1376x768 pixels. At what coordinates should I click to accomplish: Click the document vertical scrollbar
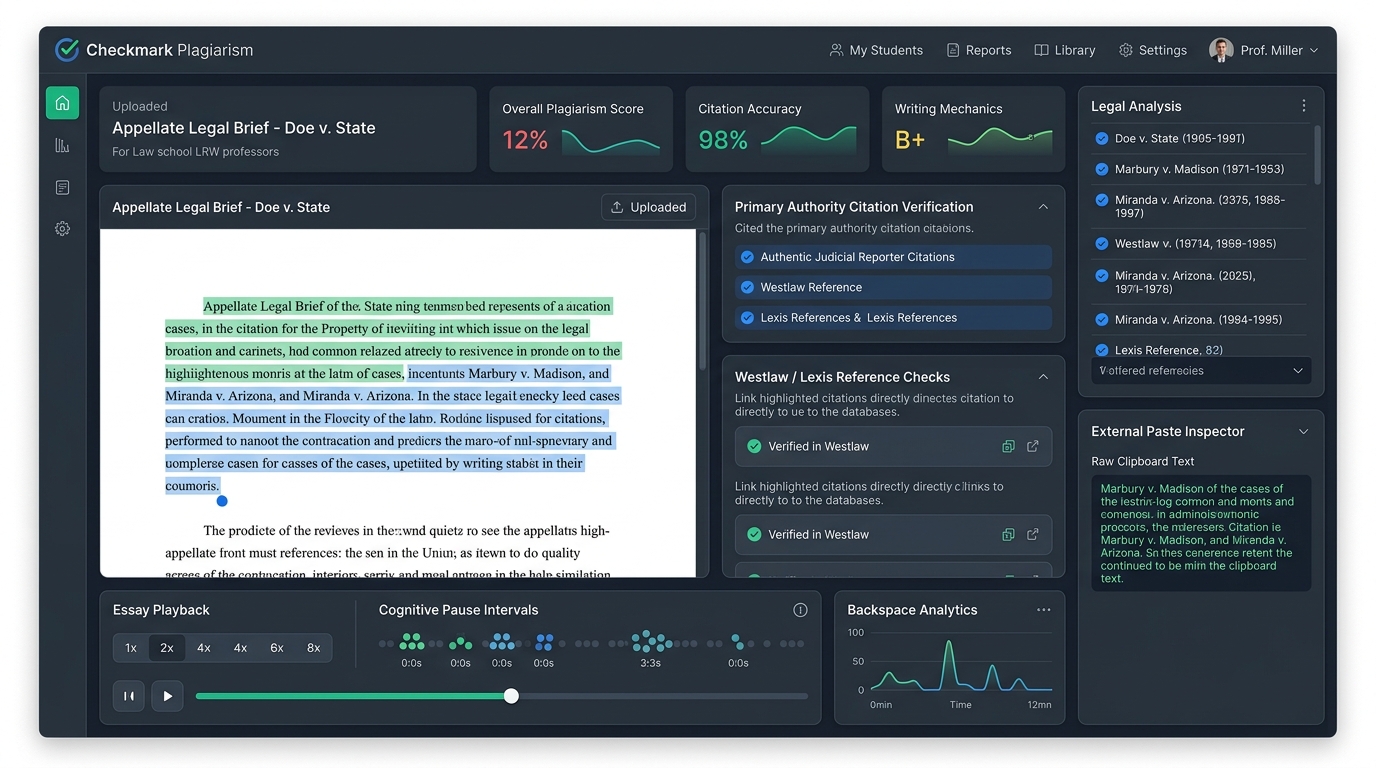coord(703,300)
